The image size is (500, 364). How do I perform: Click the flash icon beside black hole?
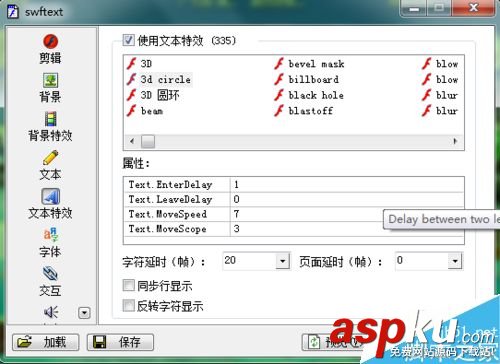(x=279, y=95)
